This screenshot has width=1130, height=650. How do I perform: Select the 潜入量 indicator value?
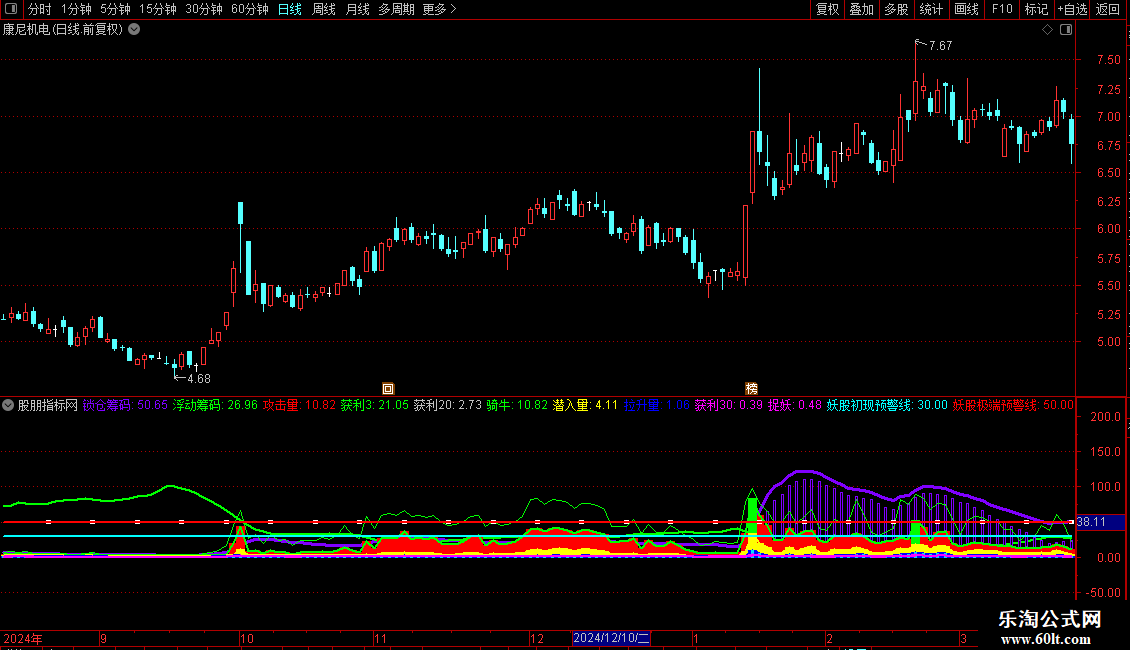point(585,406)
